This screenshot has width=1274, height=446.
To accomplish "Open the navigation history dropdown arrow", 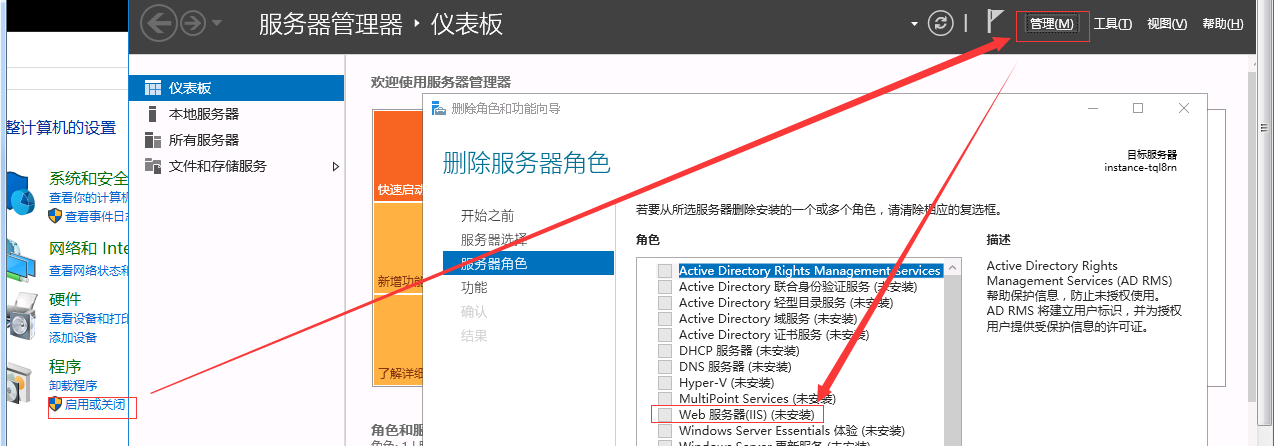I will [x=217, y=23].
